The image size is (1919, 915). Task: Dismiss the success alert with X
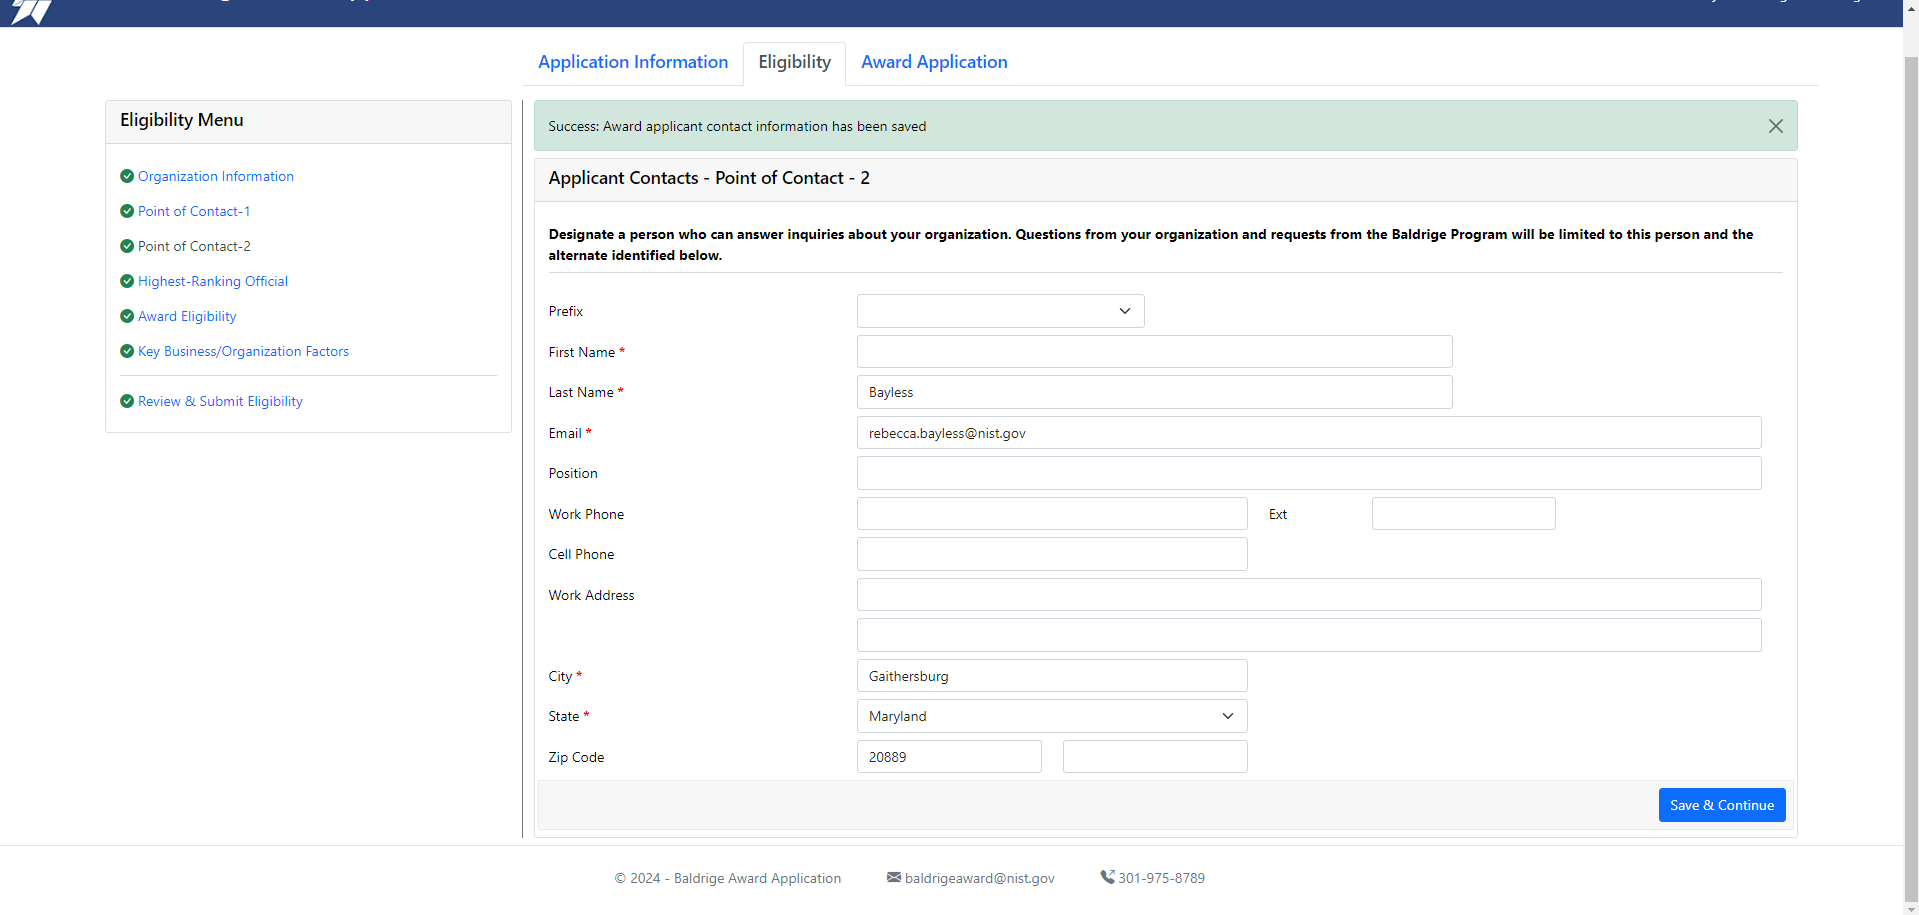(1775, 126)
